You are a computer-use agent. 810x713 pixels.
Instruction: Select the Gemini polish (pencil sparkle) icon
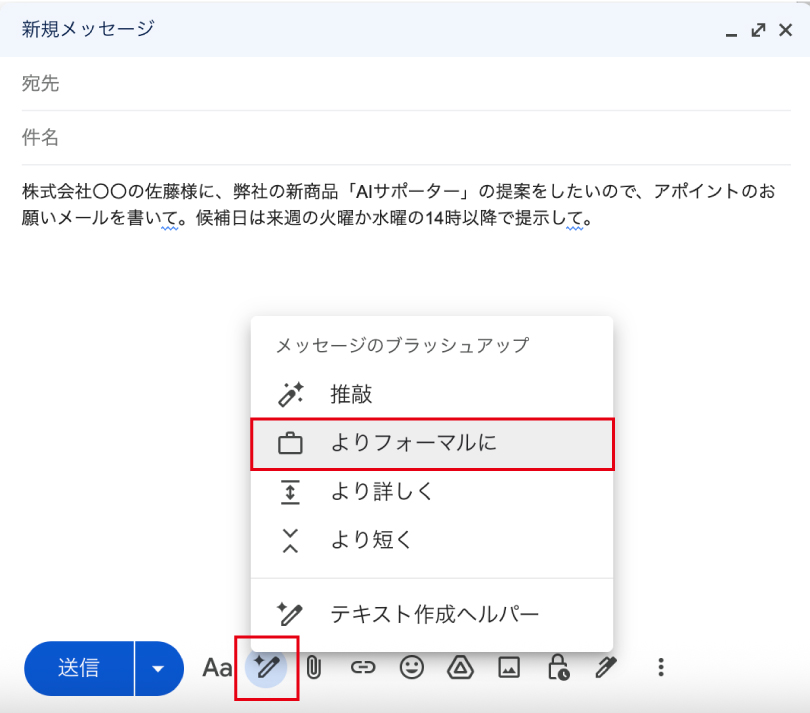(x=265, y=667)
